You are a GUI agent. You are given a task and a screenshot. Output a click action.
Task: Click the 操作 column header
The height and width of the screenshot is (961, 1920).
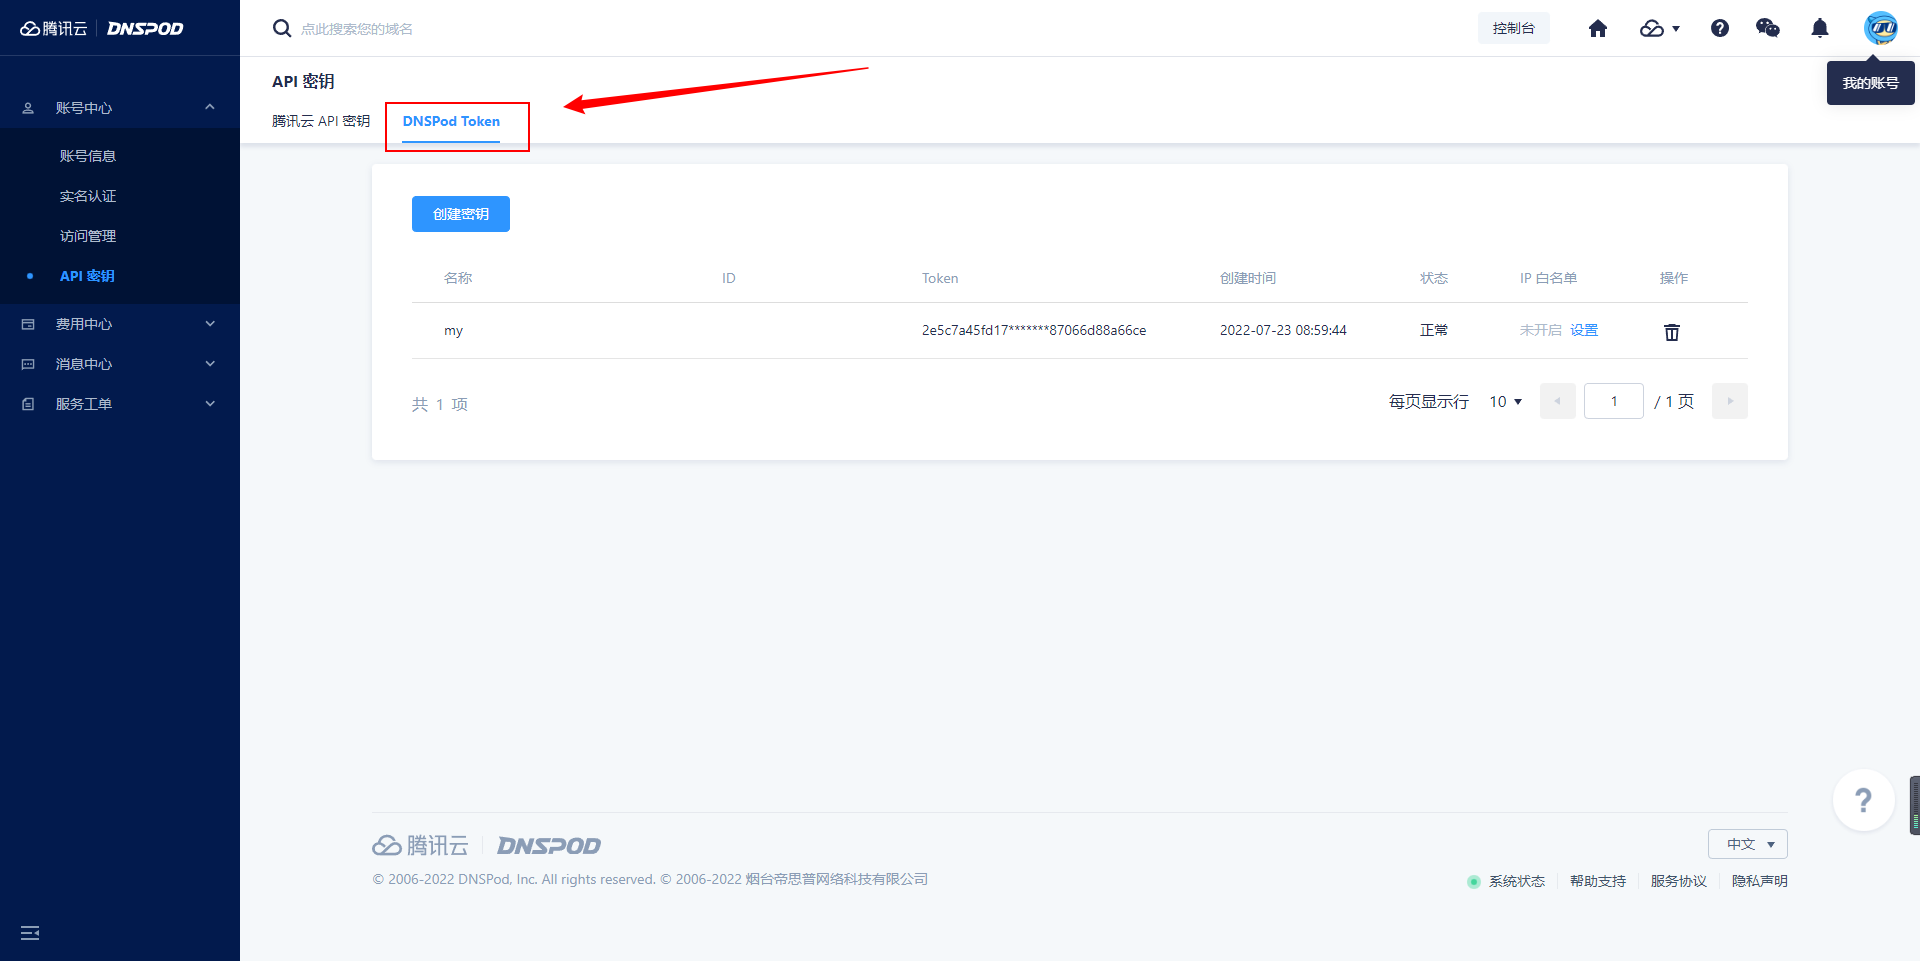[1674, 278]
